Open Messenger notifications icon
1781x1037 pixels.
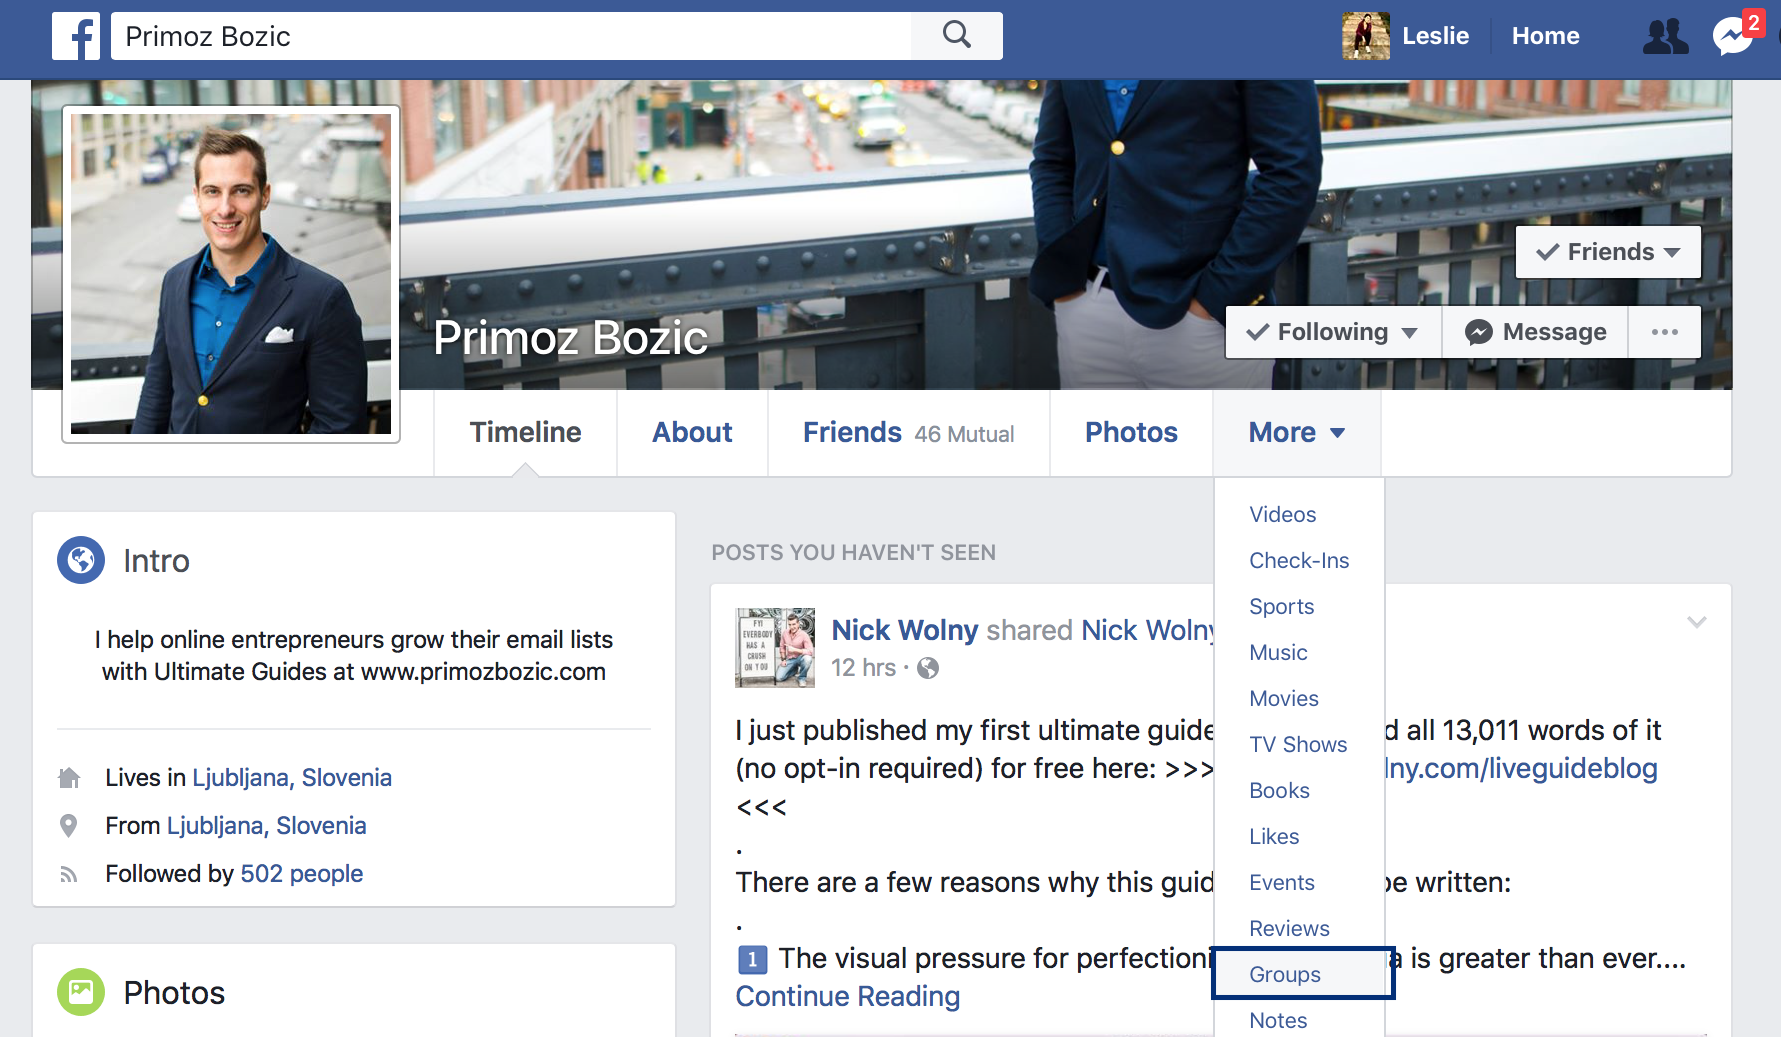[x=1732, y=37]
